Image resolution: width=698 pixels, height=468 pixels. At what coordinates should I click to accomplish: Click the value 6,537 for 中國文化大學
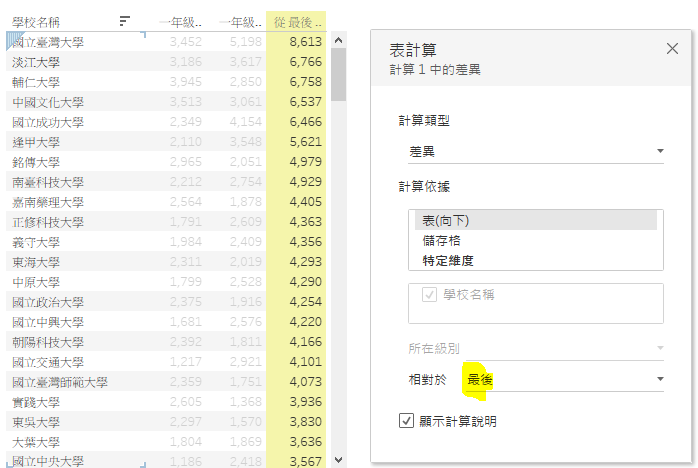(305, 102)
